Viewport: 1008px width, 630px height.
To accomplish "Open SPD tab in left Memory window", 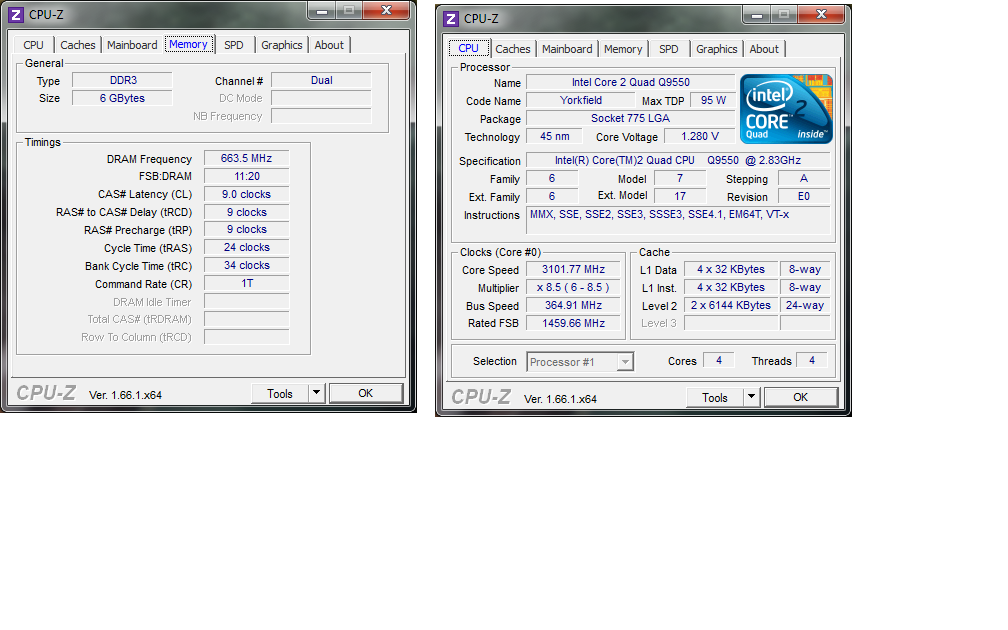I will tap(234, 45).
